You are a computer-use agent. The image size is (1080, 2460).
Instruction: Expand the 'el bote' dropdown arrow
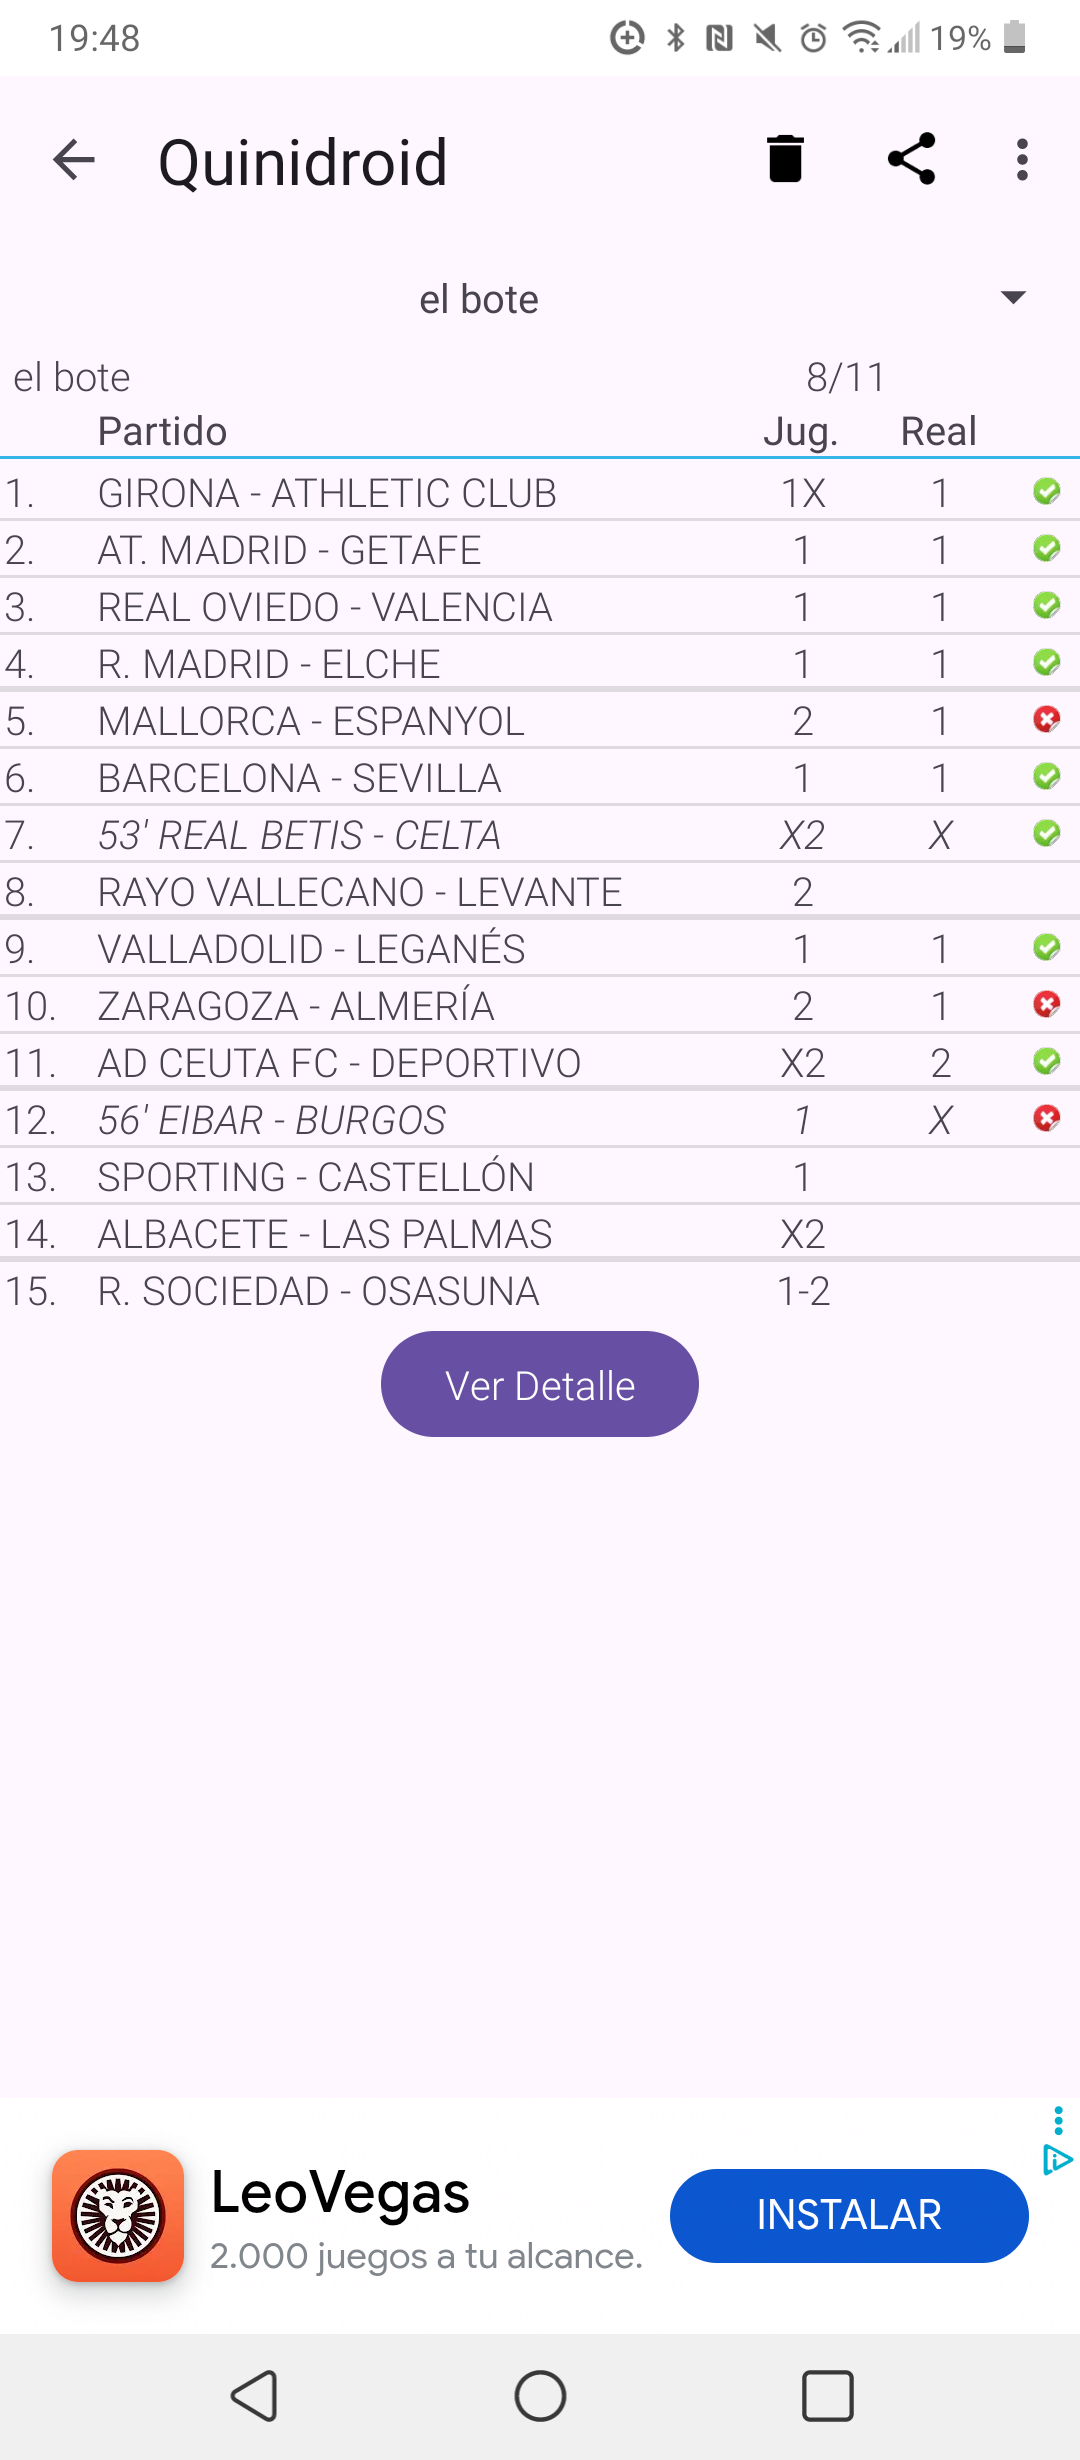[1012, 298]
